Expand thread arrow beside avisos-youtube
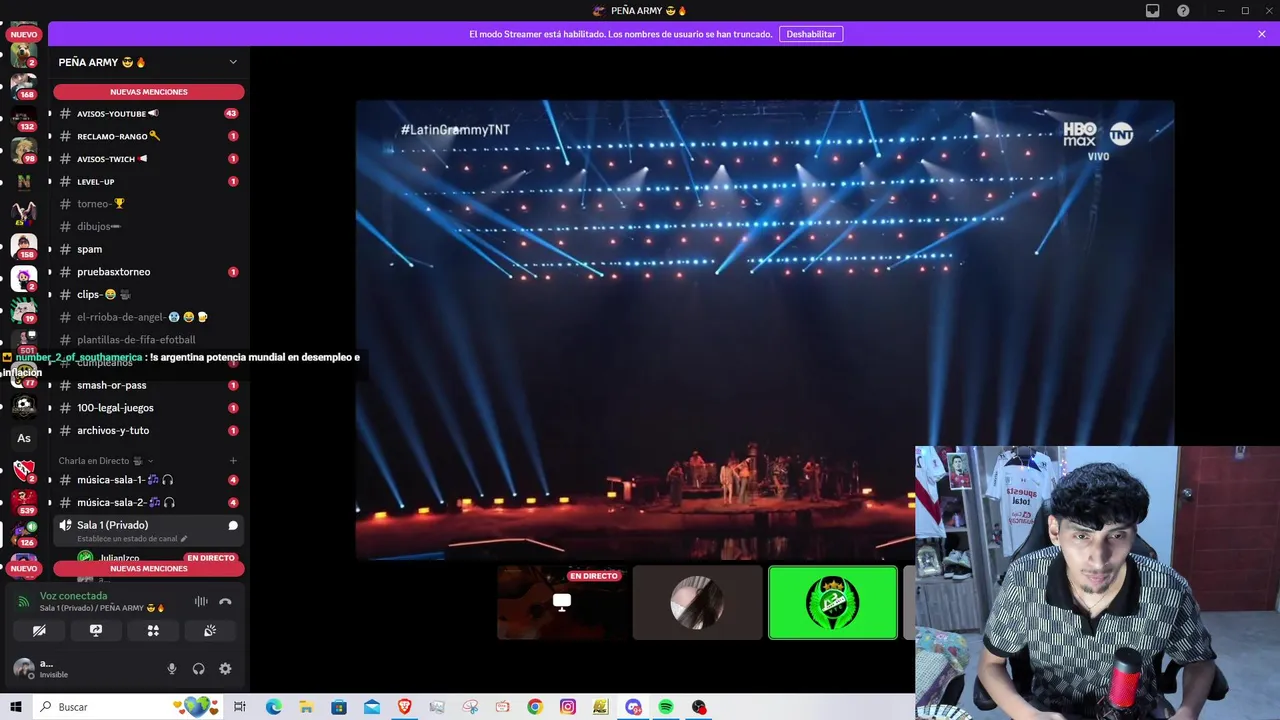1280x720 pixels. [x=50, y=114]
